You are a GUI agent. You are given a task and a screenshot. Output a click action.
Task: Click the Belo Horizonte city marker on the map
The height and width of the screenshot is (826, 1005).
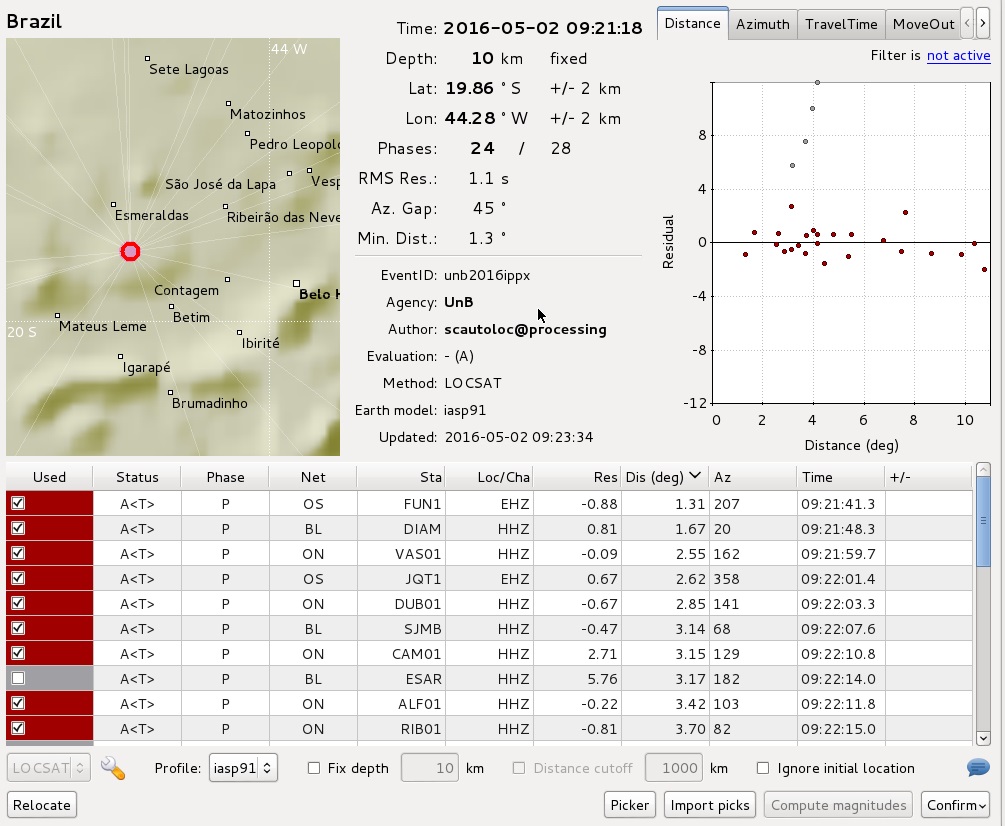click(296, 284)
